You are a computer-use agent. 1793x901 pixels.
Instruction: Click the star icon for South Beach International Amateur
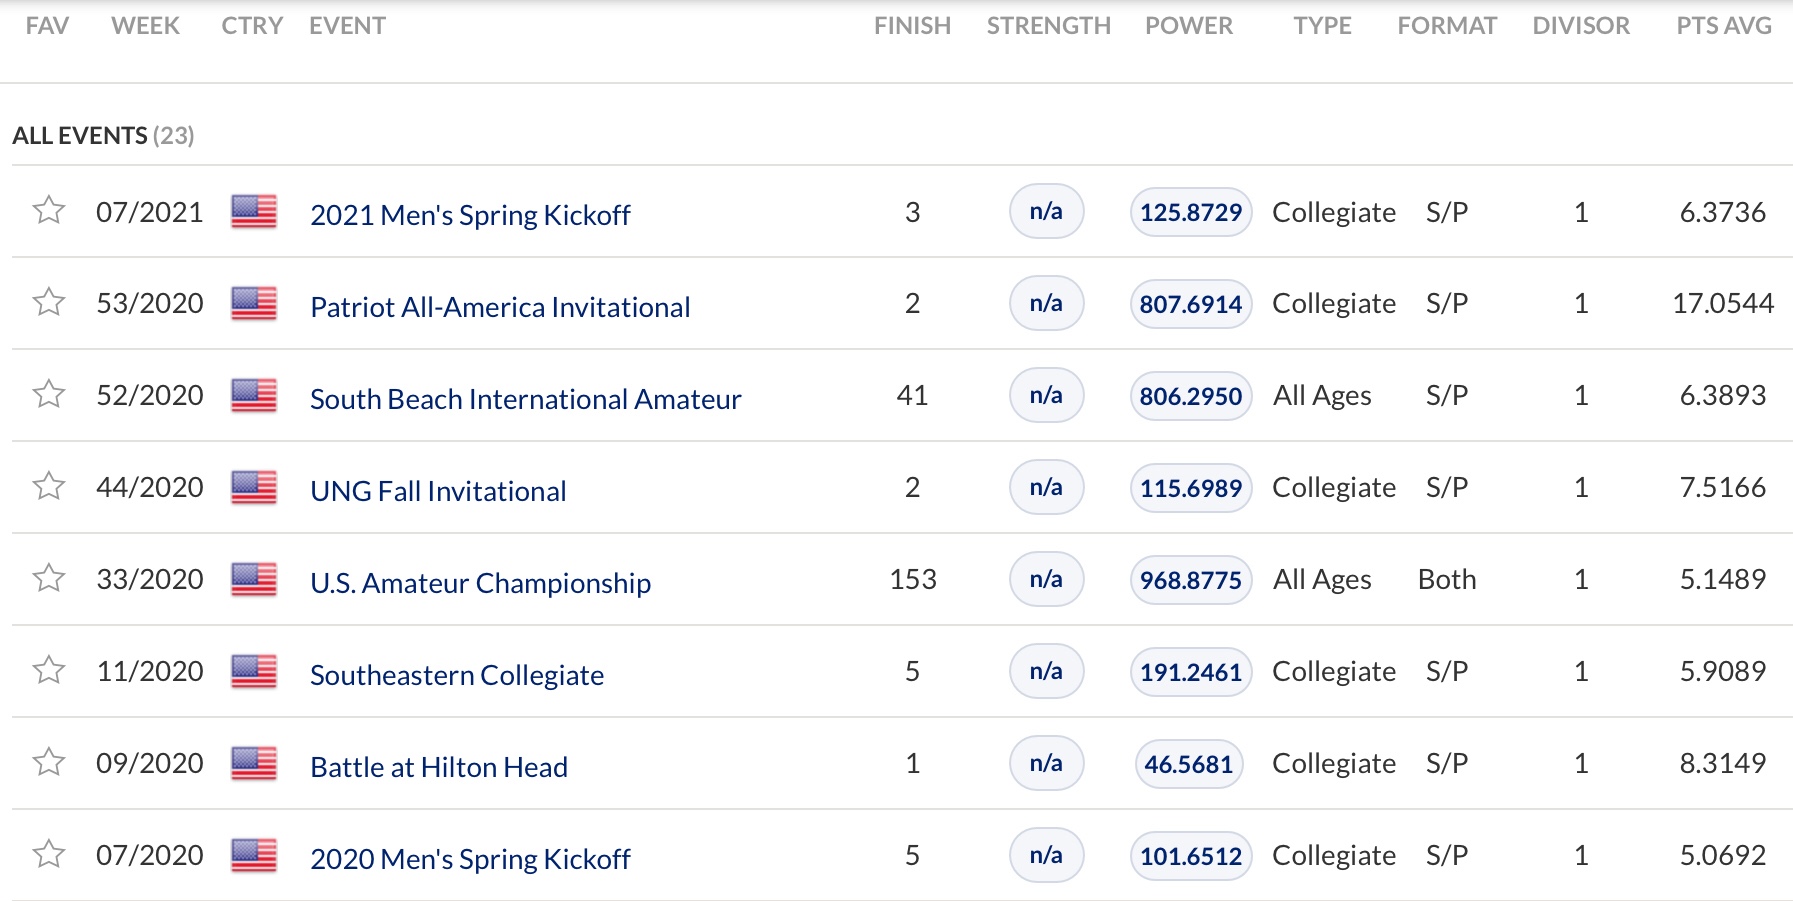(x=49, y=395)
